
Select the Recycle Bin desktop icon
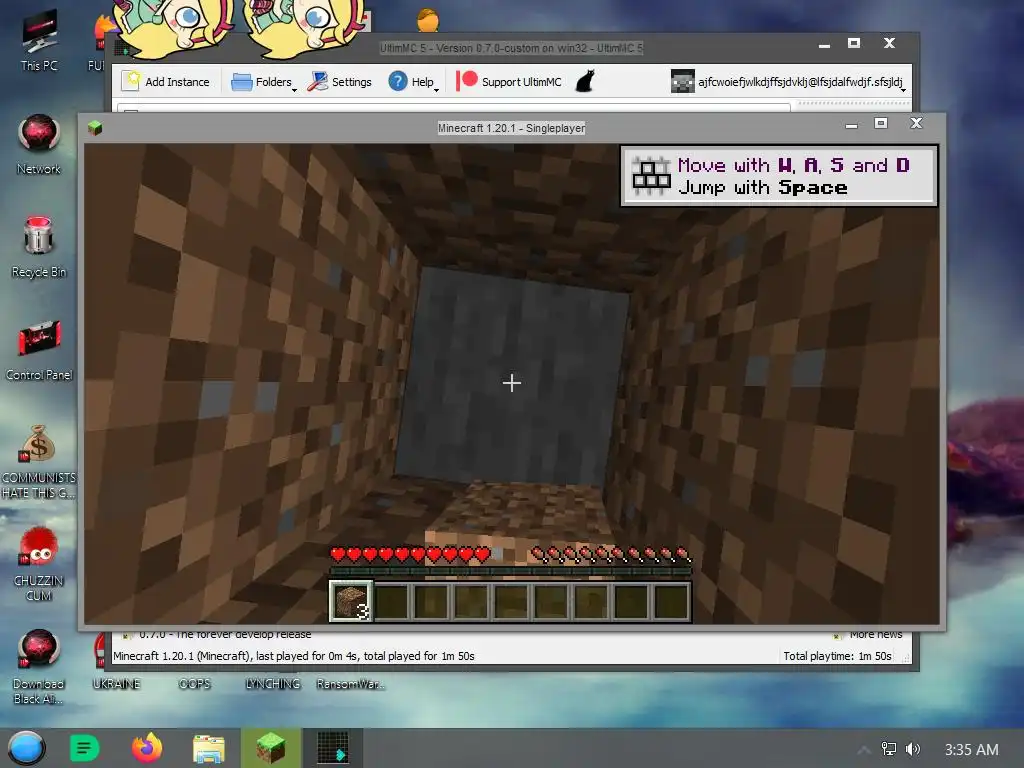39,247
